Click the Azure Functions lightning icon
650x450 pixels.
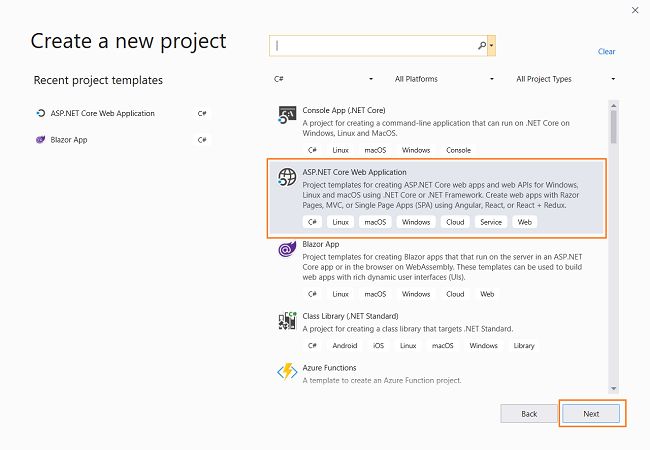point(287,372)
